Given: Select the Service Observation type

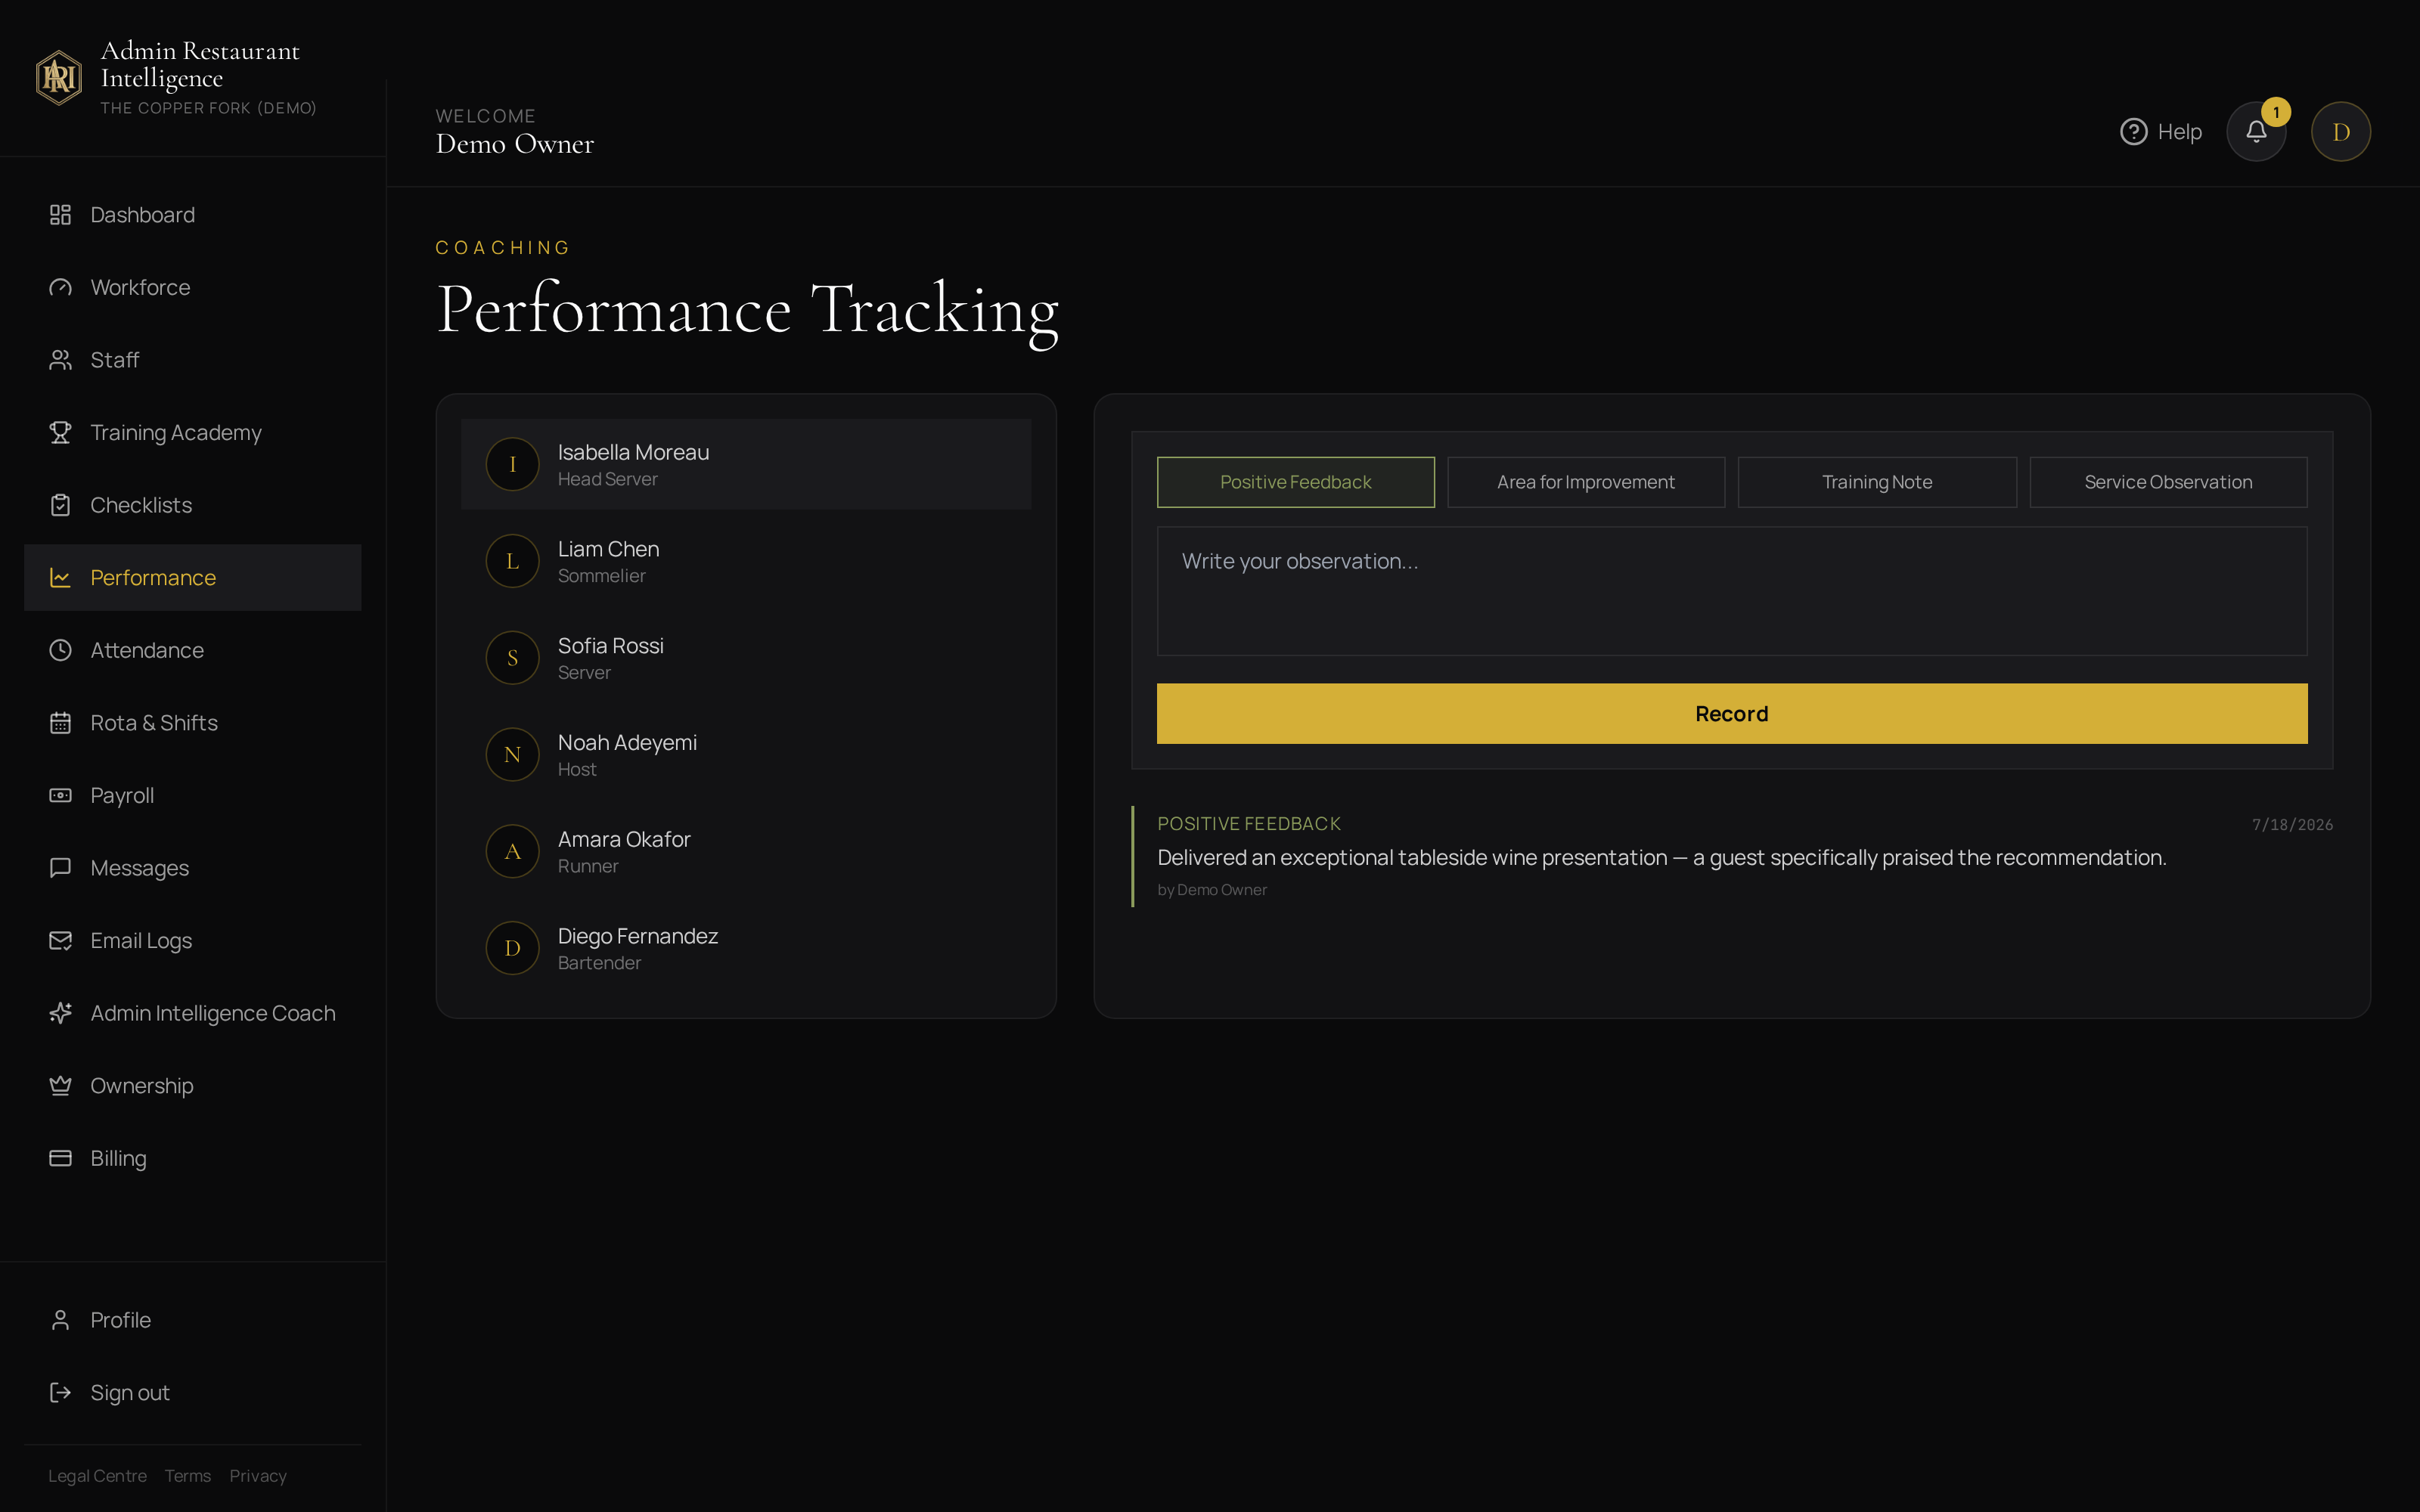Looking at the screenshot, I should [2168, 482].
